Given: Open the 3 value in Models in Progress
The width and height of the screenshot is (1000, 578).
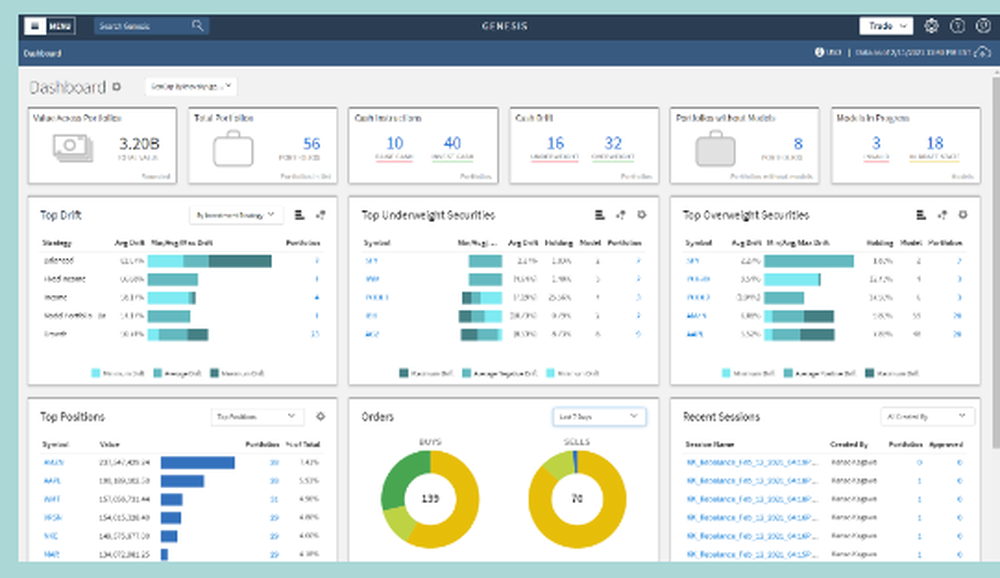Looking at the screenshot, I should pyautogui.click(x=876, y=144).
